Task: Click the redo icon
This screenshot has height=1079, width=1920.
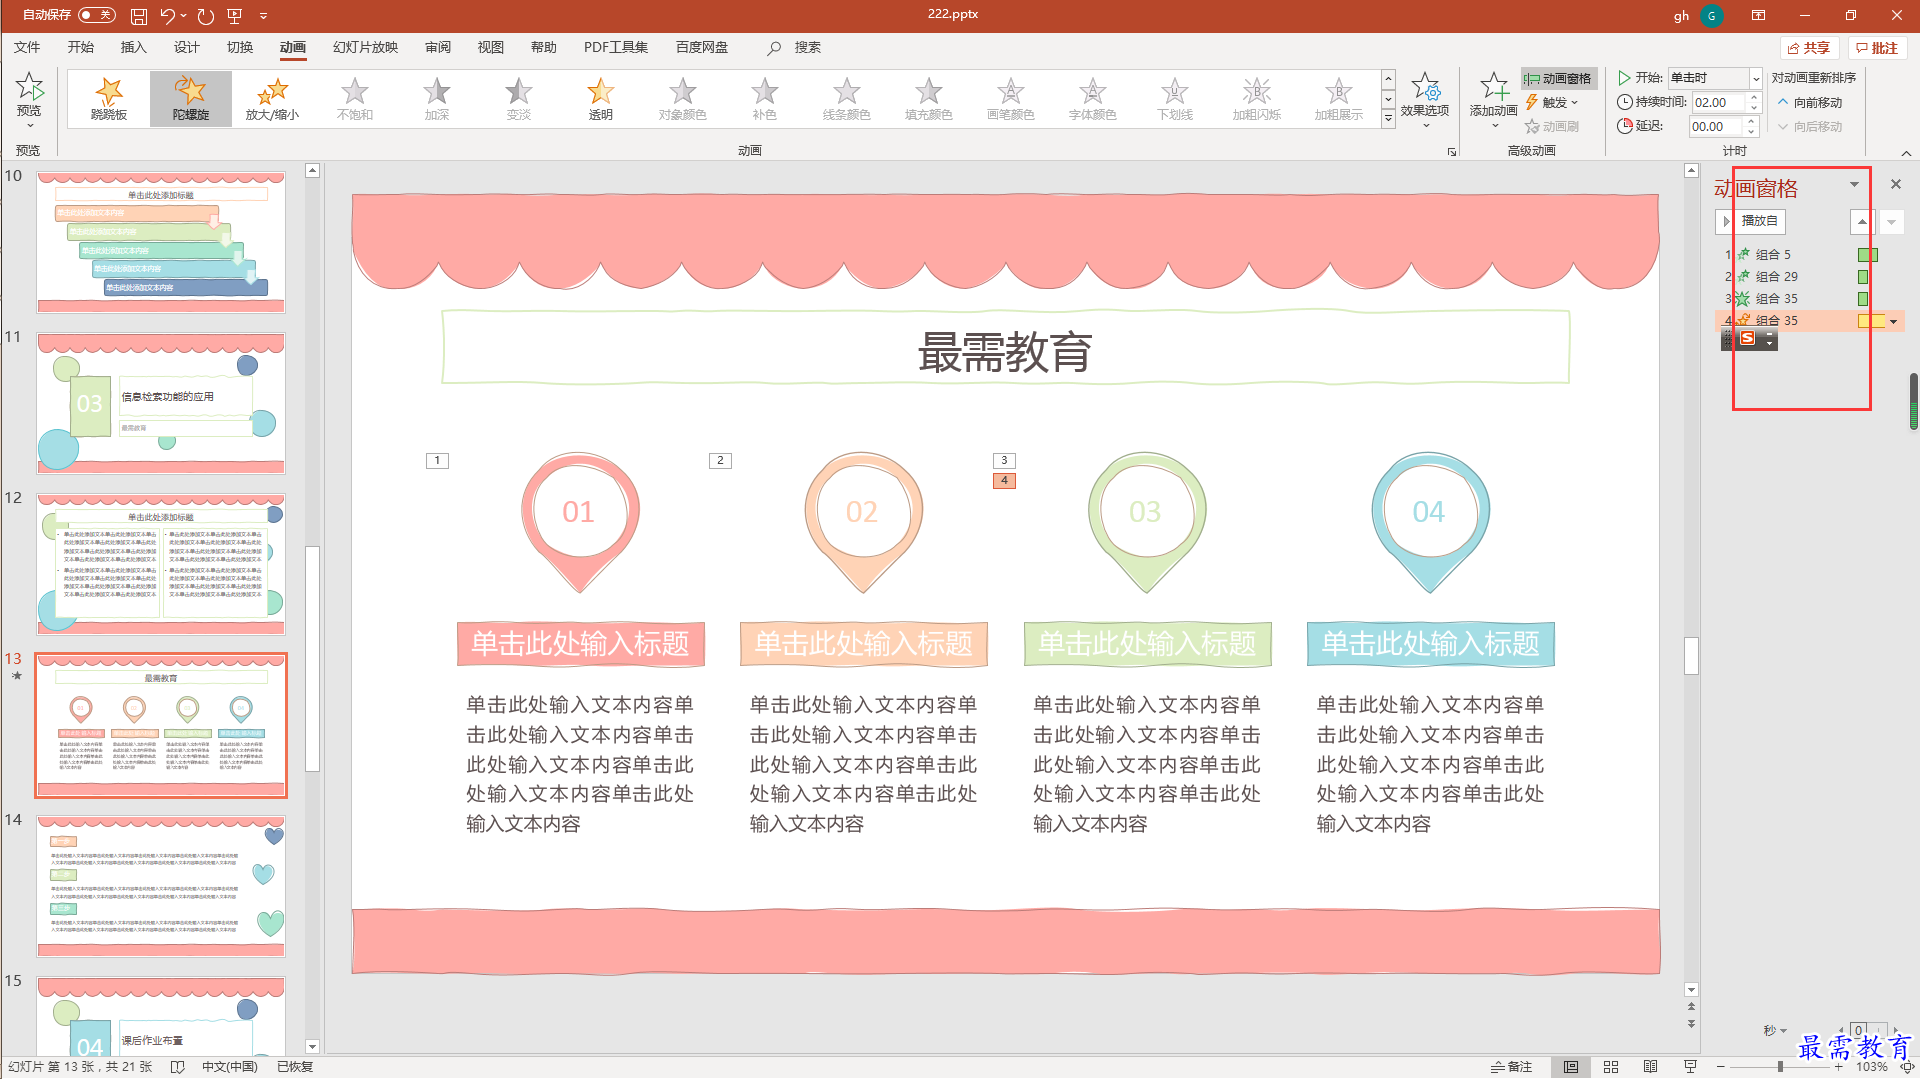Action: [x=206, y=16]
